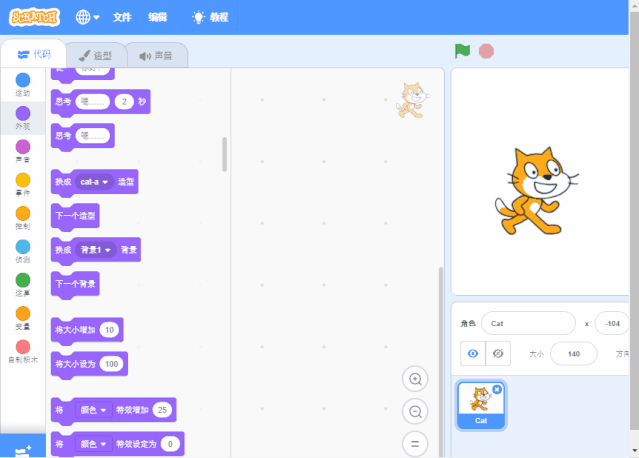
Task: Click the sprite name field Cat
Action: [528, 324]
